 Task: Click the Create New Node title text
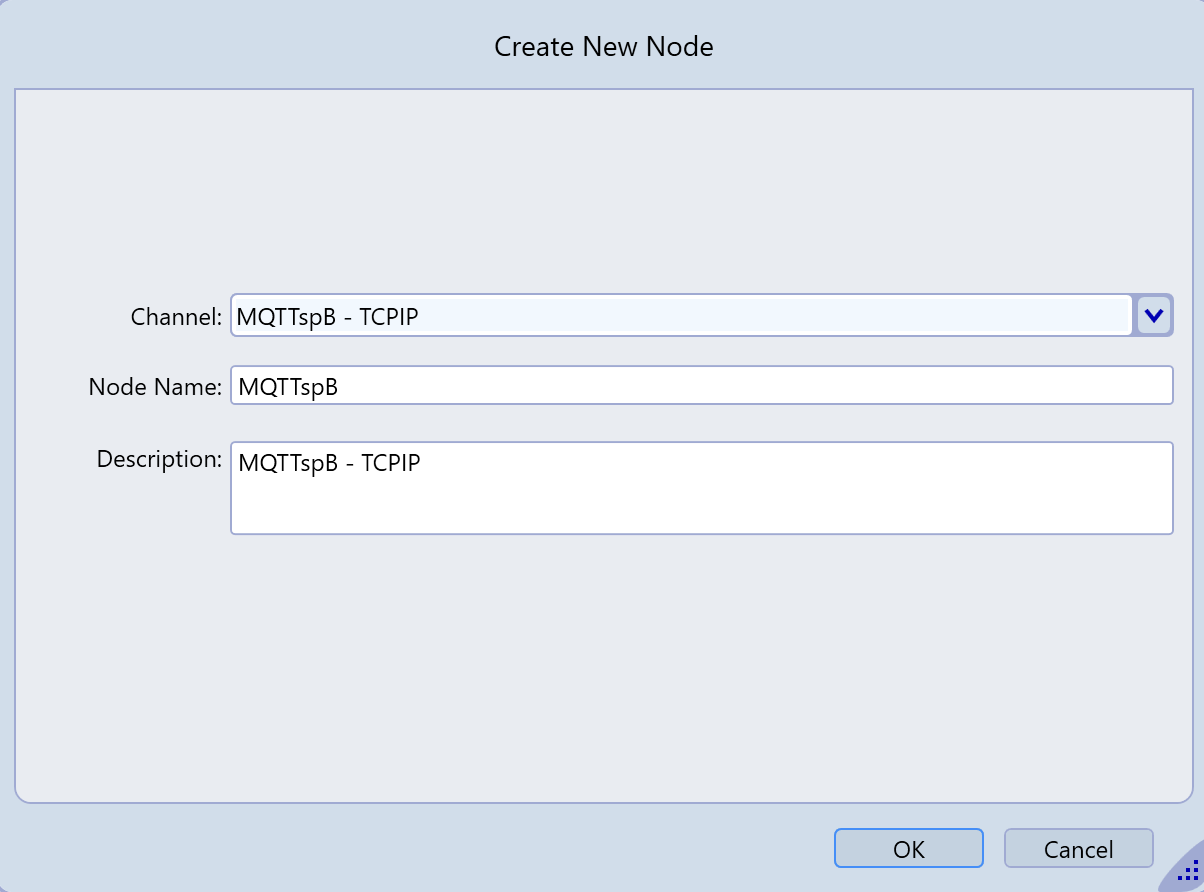click(x=603, y=47)
